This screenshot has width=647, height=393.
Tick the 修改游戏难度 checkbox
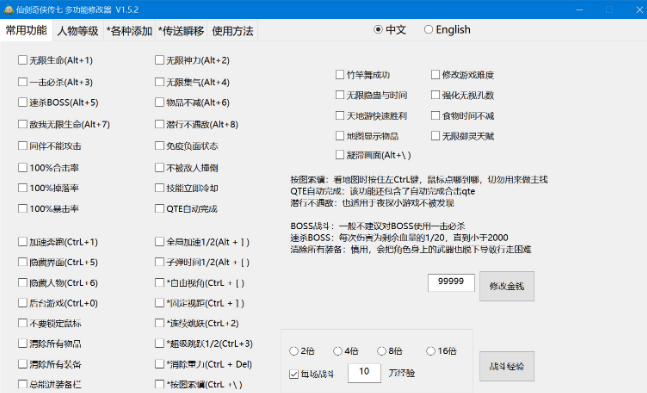435,74
